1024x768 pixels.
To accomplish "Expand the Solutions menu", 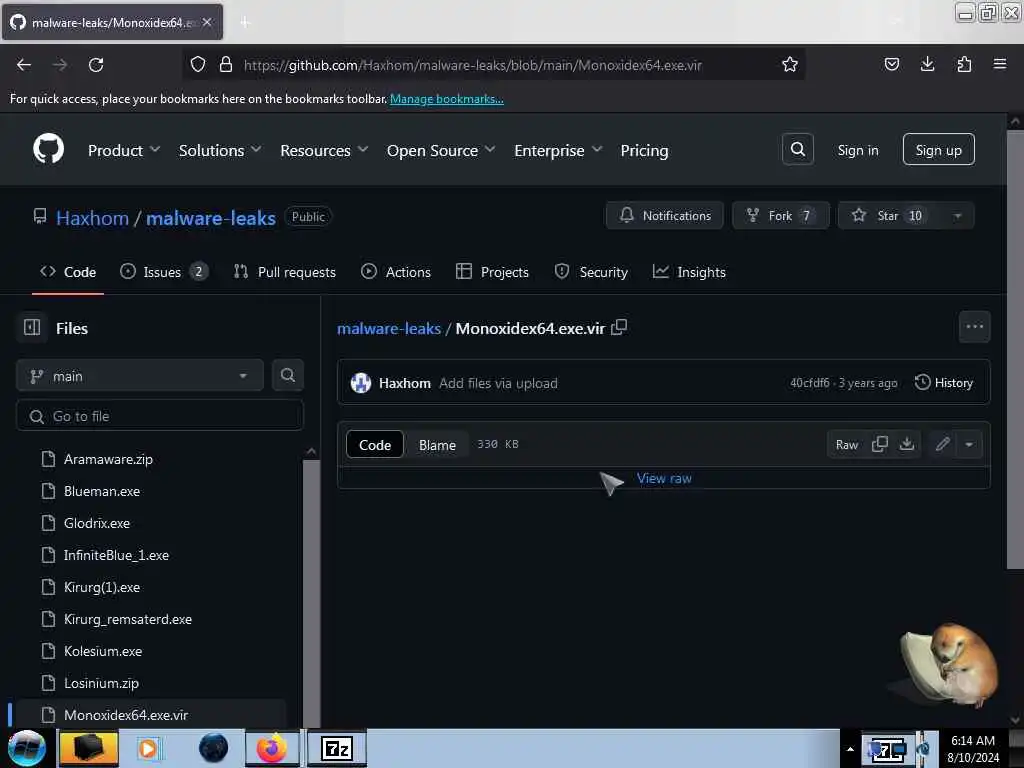I will click(x=220, y=150).
